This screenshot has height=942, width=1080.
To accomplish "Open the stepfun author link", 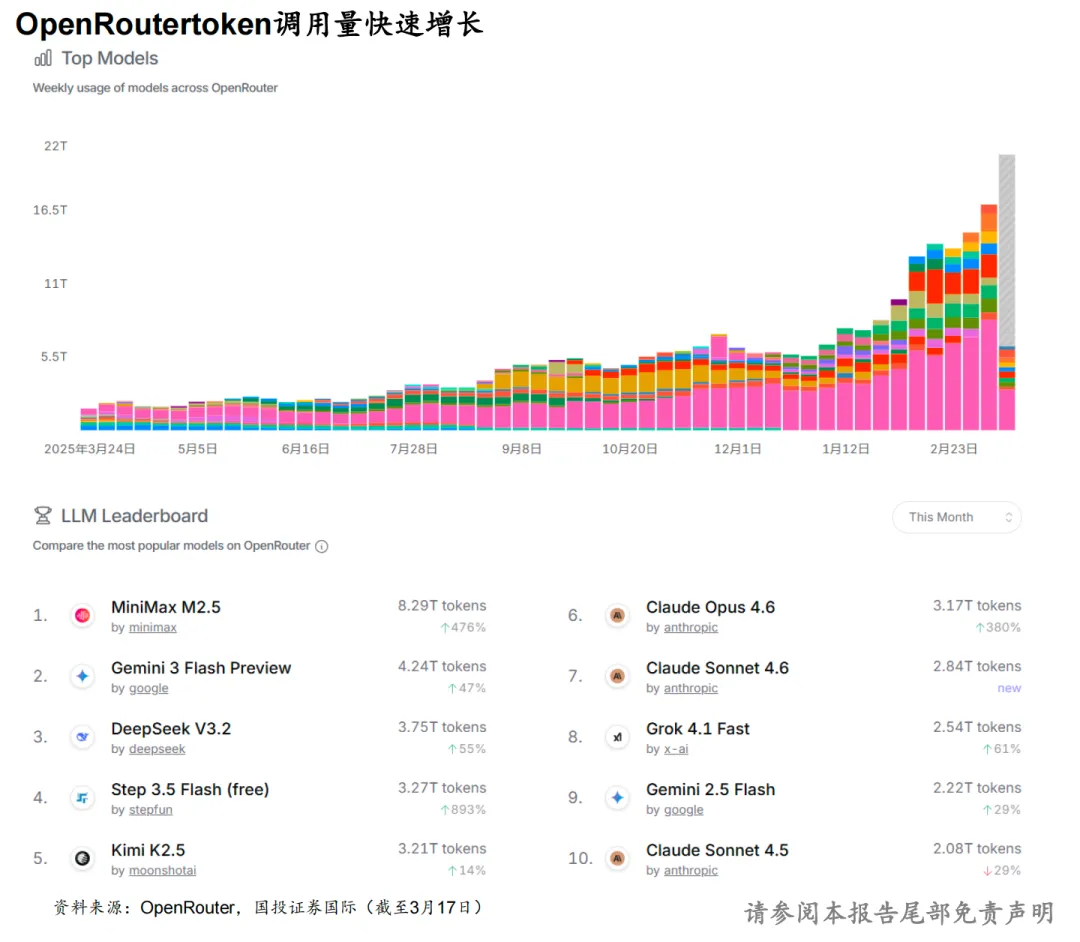I will (151, 809).
